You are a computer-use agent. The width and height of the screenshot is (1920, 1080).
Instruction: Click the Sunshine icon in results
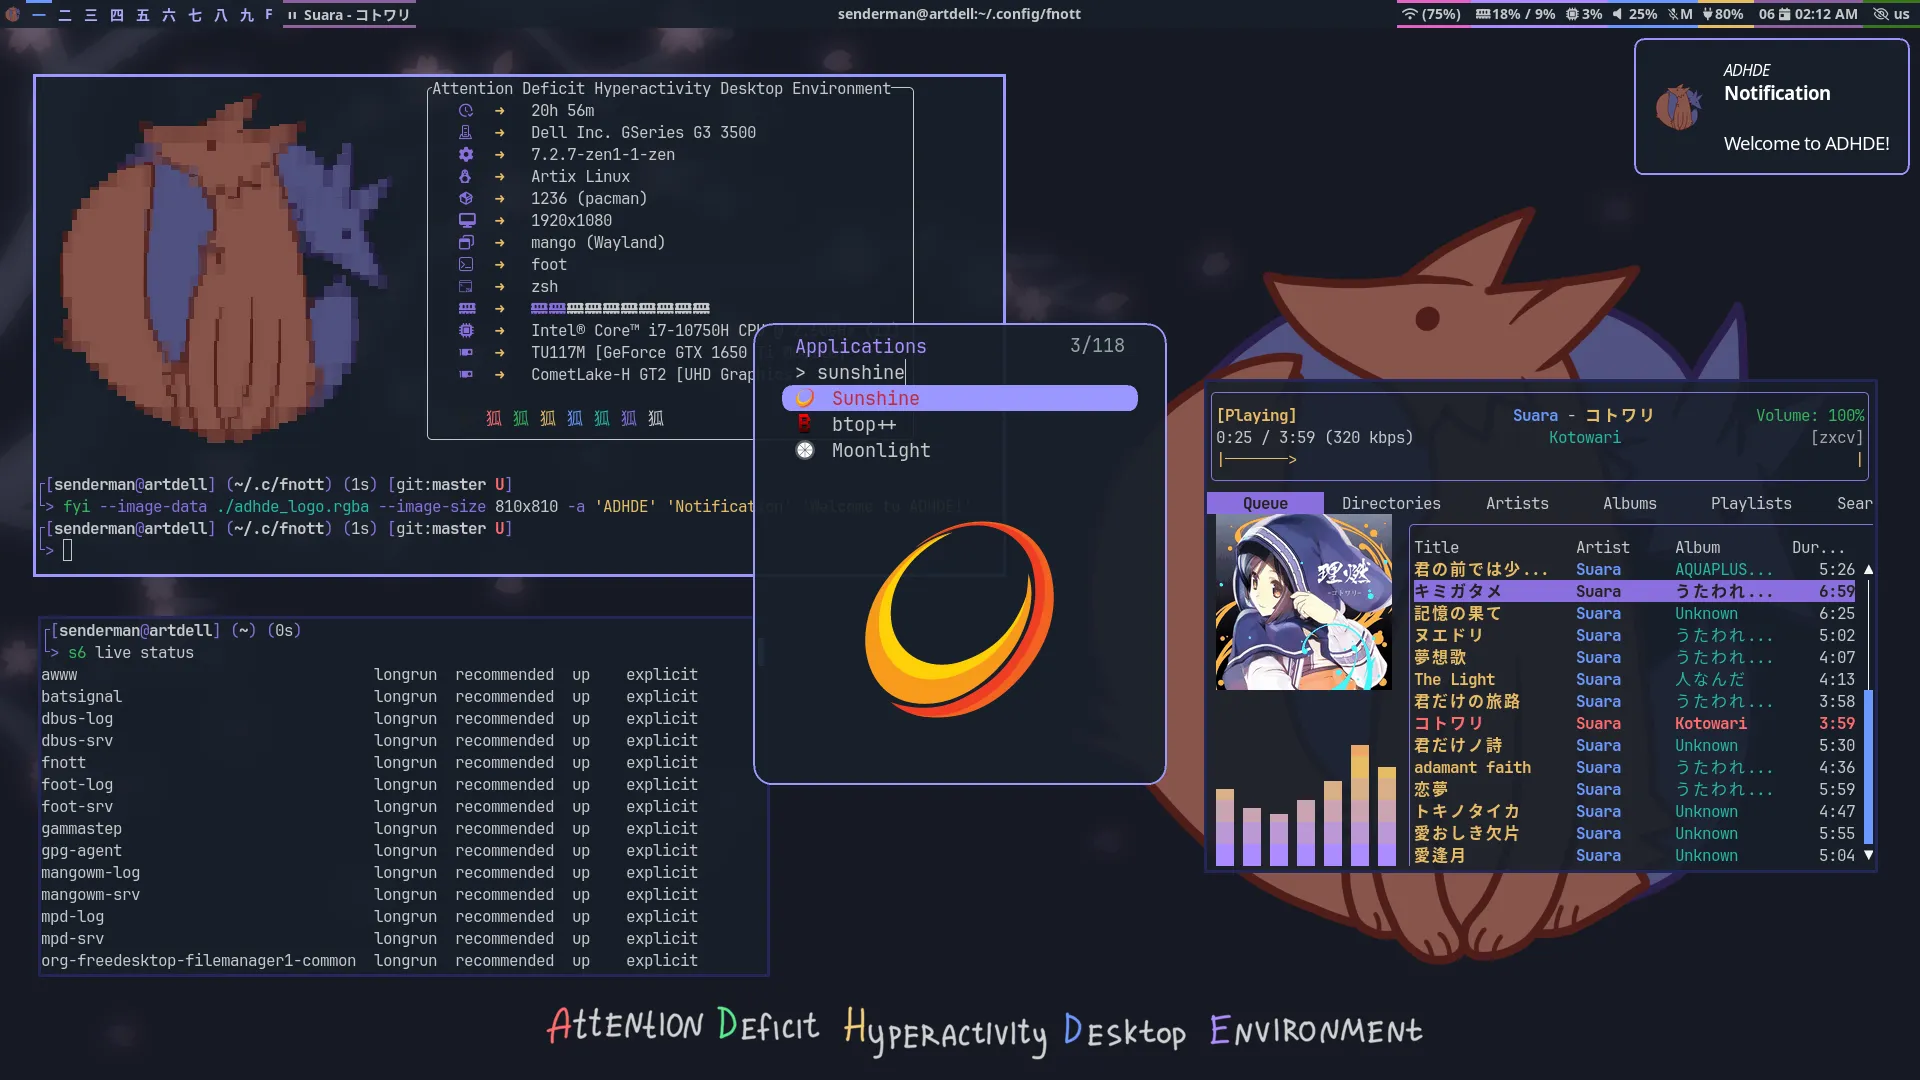[x=805, y=398]
